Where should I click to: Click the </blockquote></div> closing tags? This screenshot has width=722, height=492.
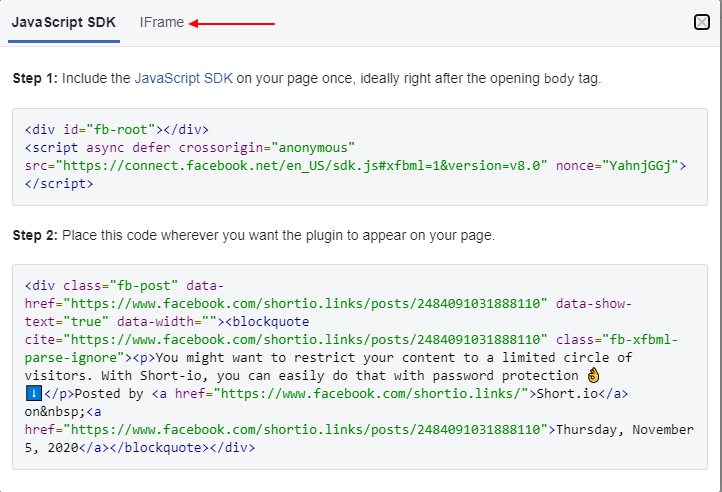[182, 447]
